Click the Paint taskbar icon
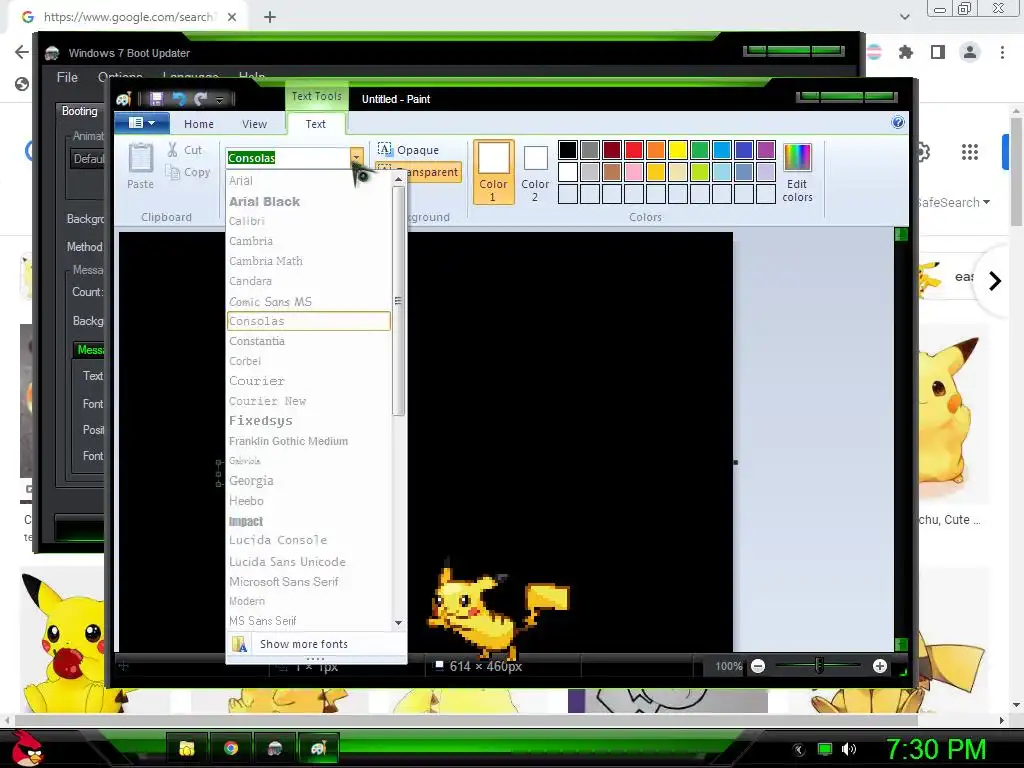Screen dimensions: 1024x768 (x=318, y=748)
